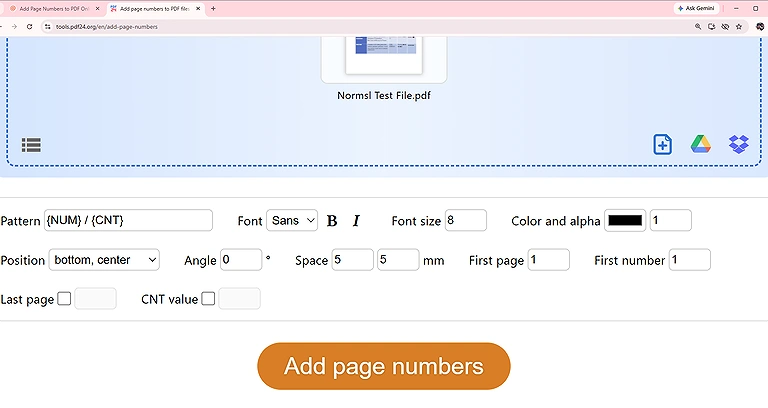The height and width of the screenshot is (408, 768).
Task: Select the 'Add page numbers to PDF files' tab
Action: [155, 8]
